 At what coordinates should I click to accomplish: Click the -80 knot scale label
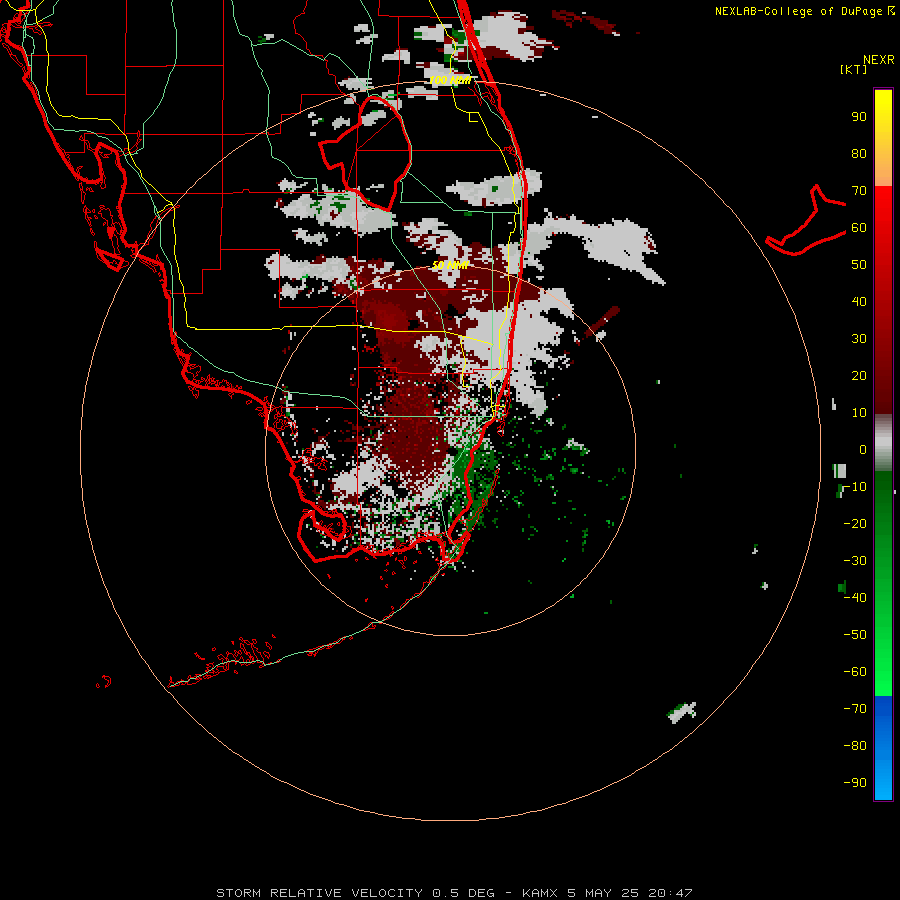tap(855, 746)
